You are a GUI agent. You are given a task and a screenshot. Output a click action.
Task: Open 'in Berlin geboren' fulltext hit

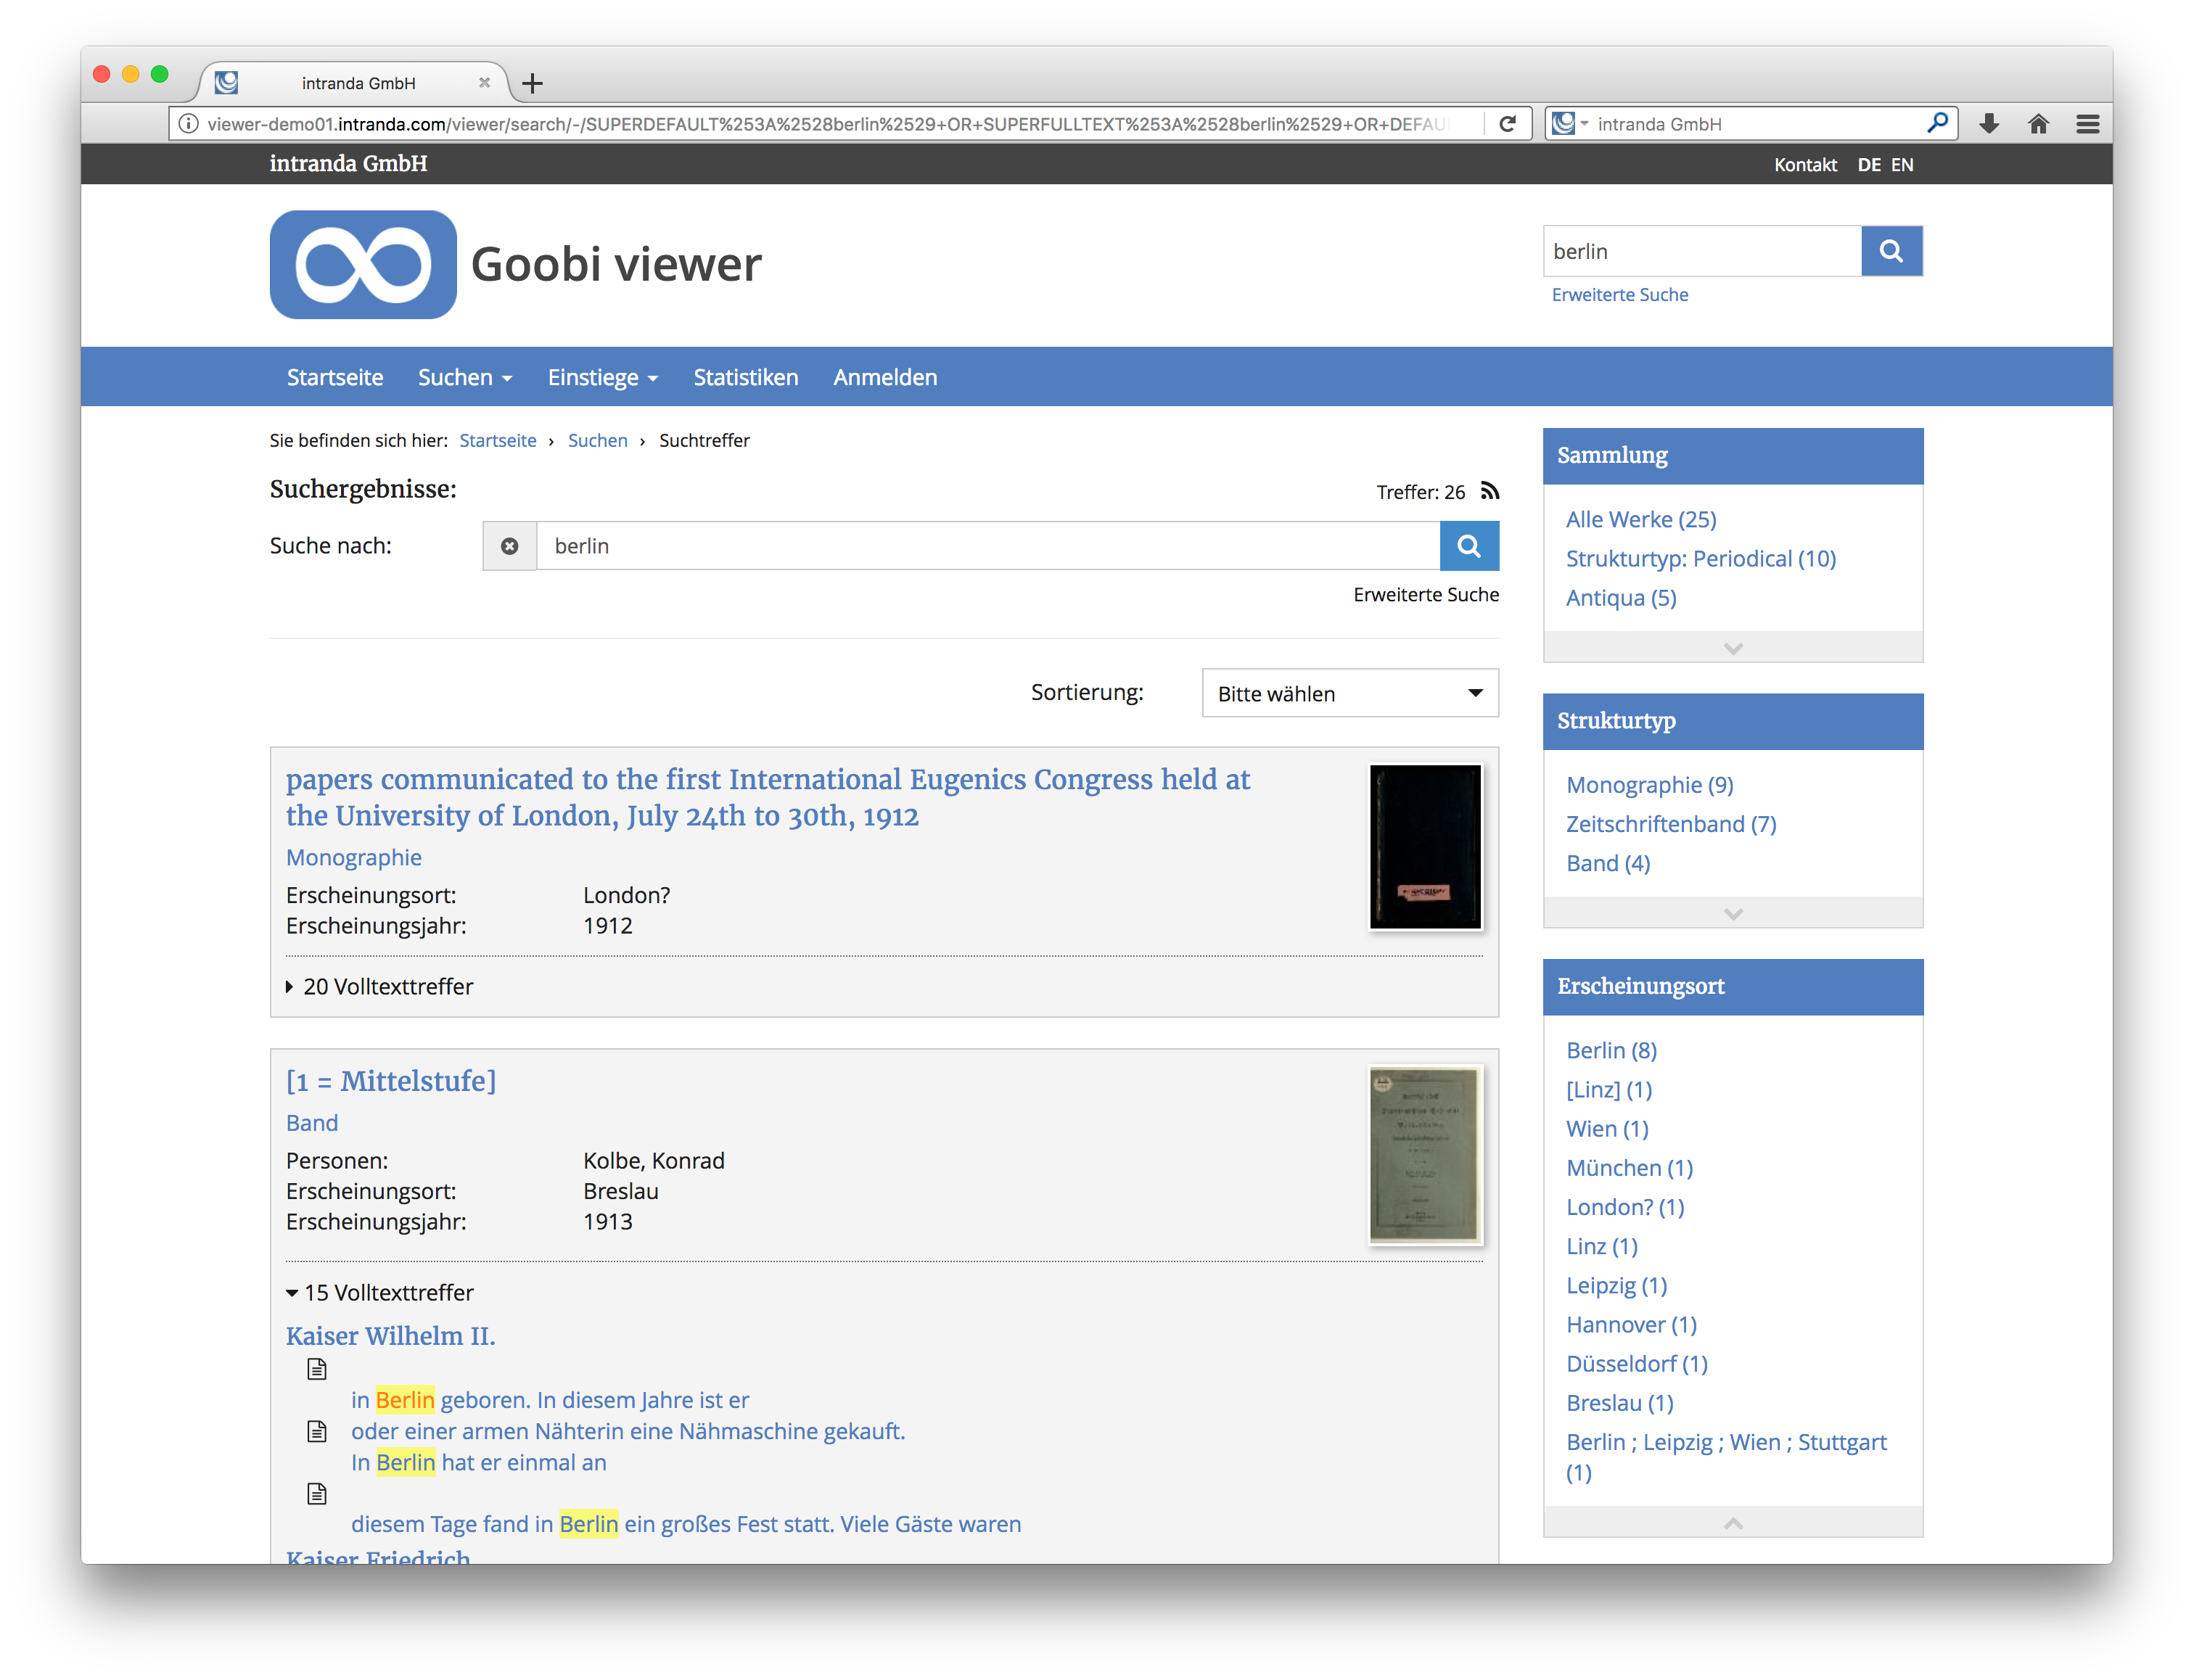549,1400
